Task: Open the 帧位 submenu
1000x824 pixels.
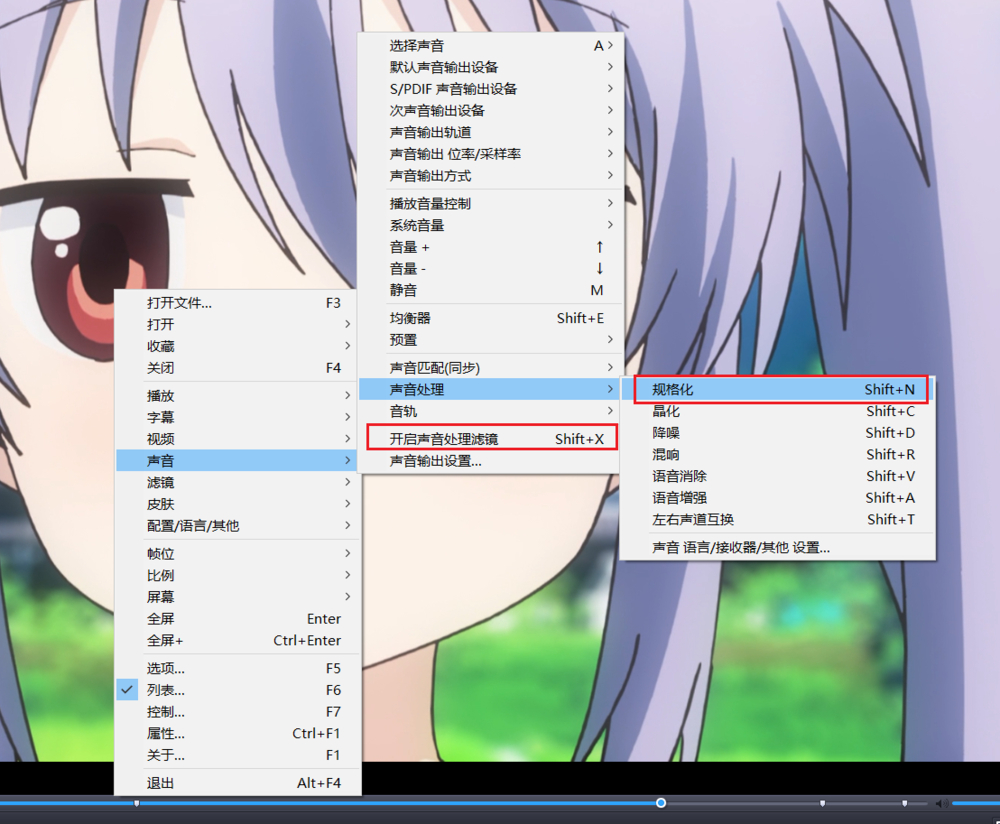Action: [x=238, y=554]
